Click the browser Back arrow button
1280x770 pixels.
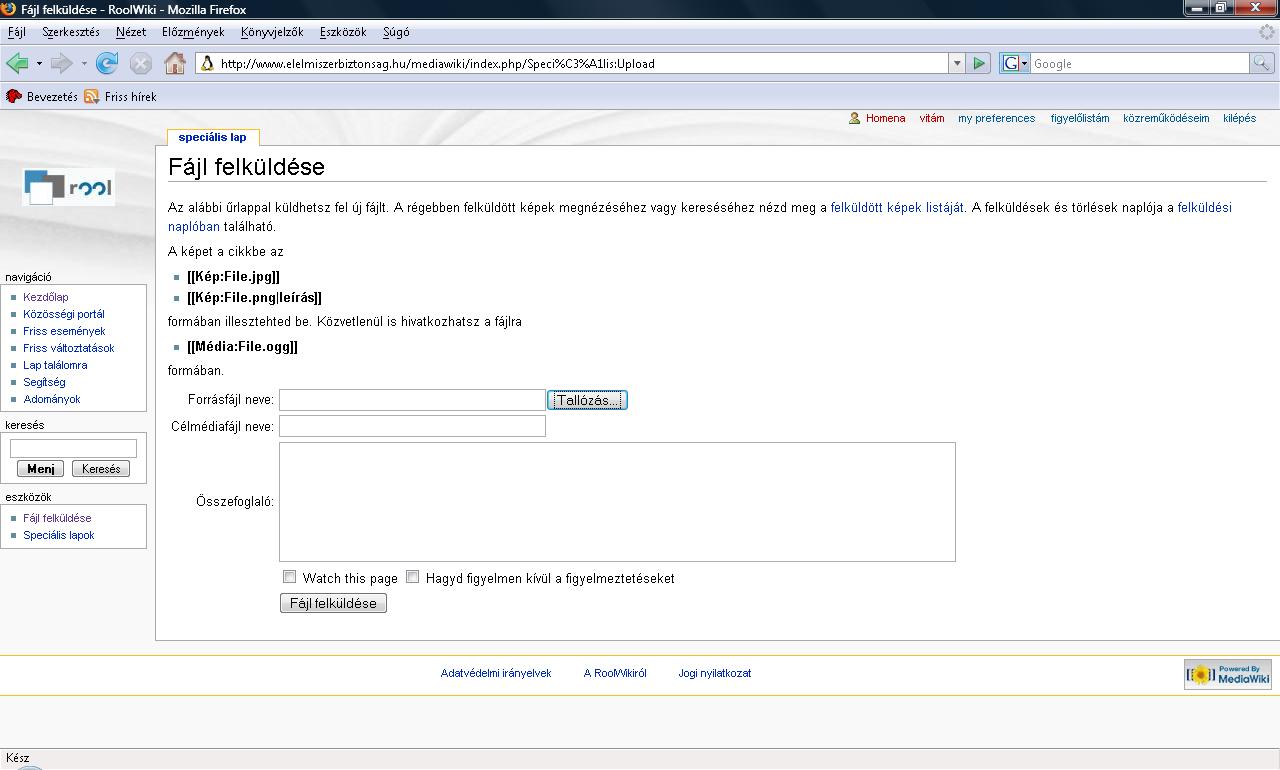tap(17, 63)
